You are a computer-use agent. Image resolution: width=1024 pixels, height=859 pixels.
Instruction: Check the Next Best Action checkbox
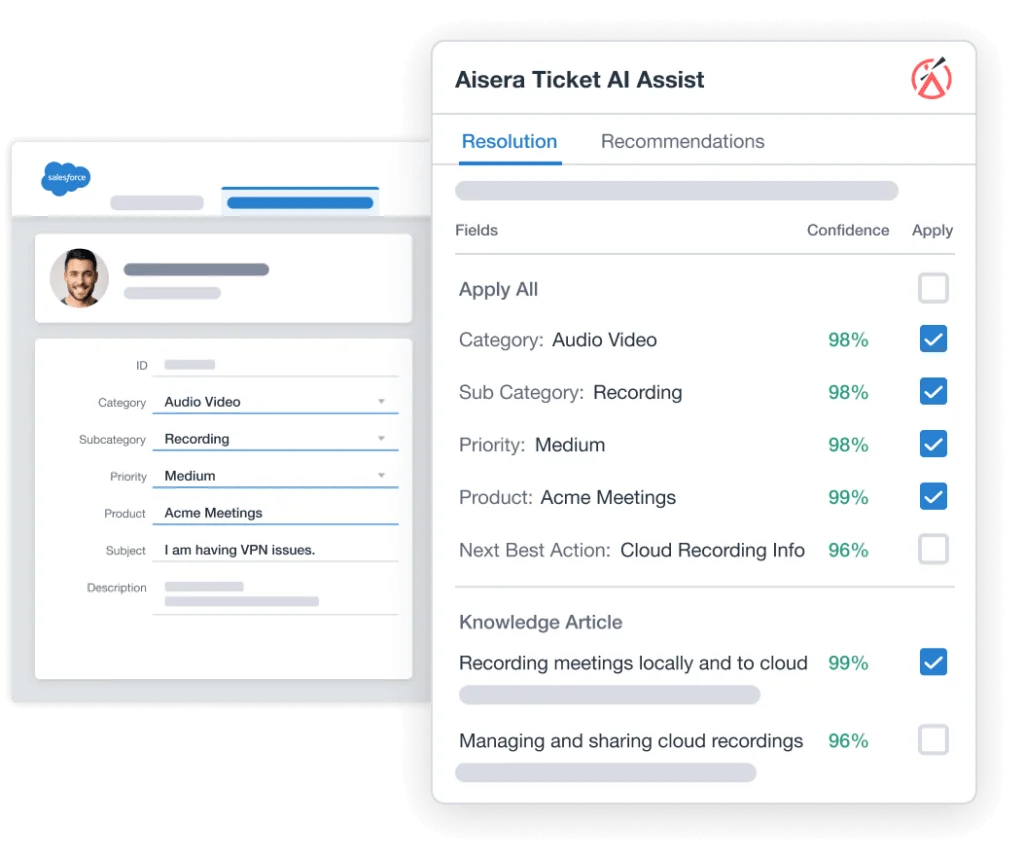pos(933,549)
